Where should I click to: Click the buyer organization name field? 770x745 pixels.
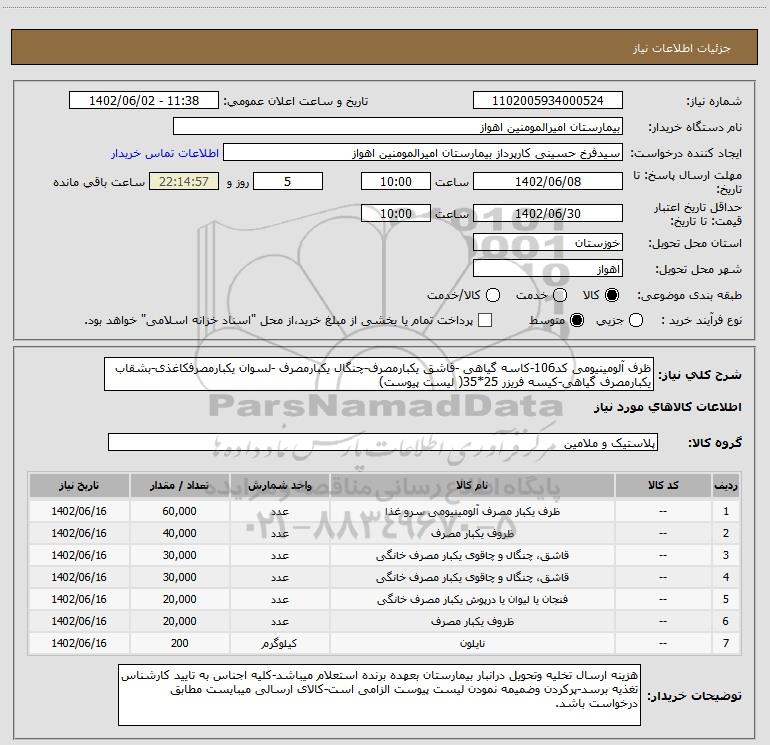[398, 127]
